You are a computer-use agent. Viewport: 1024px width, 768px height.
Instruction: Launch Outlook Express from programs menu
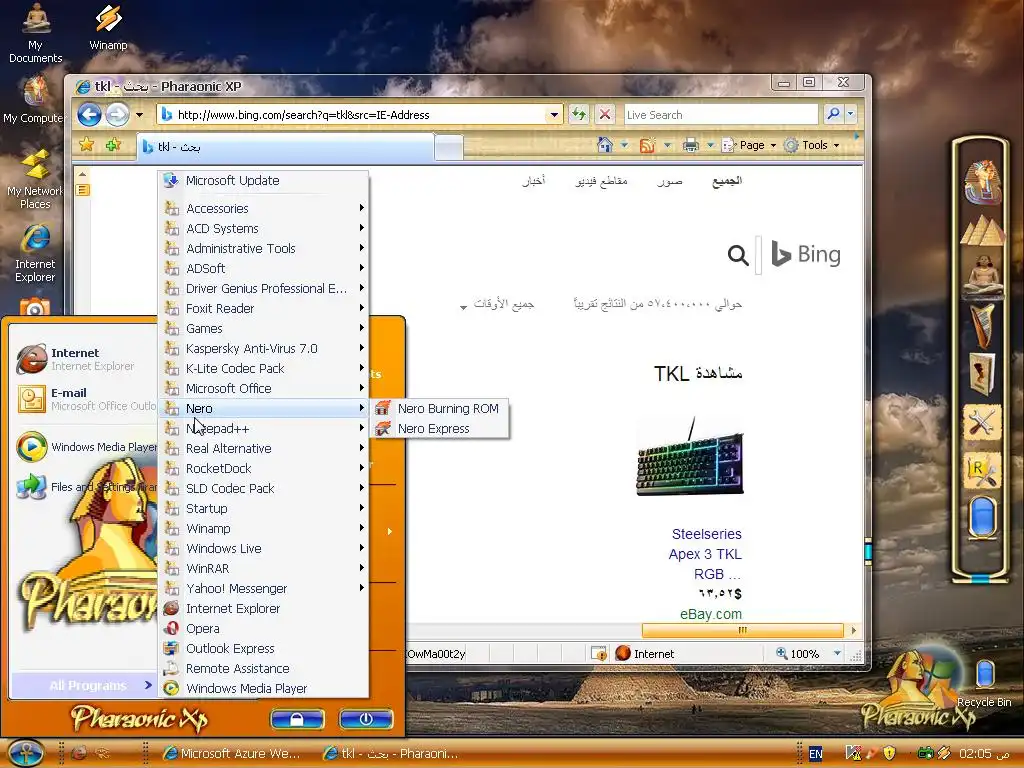tap(264, 648)
